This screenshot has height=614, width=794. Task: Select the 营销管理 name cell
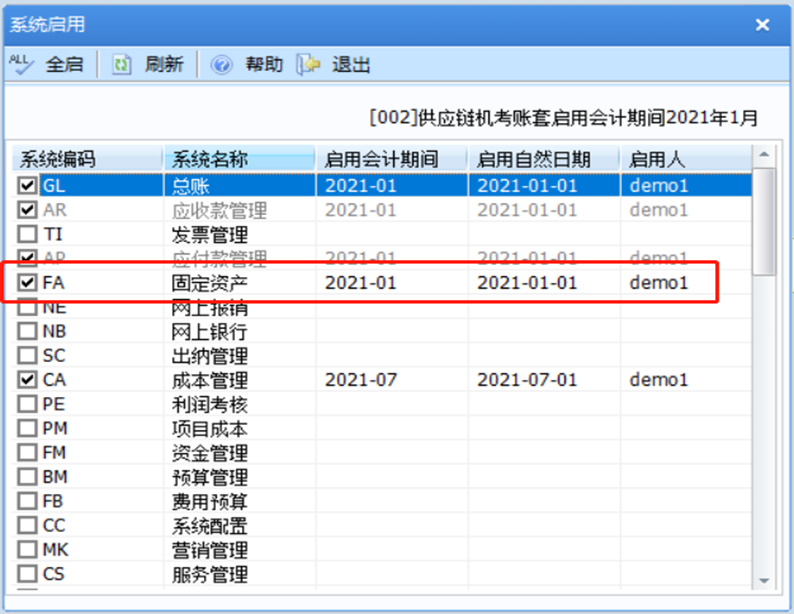(210, 550)
